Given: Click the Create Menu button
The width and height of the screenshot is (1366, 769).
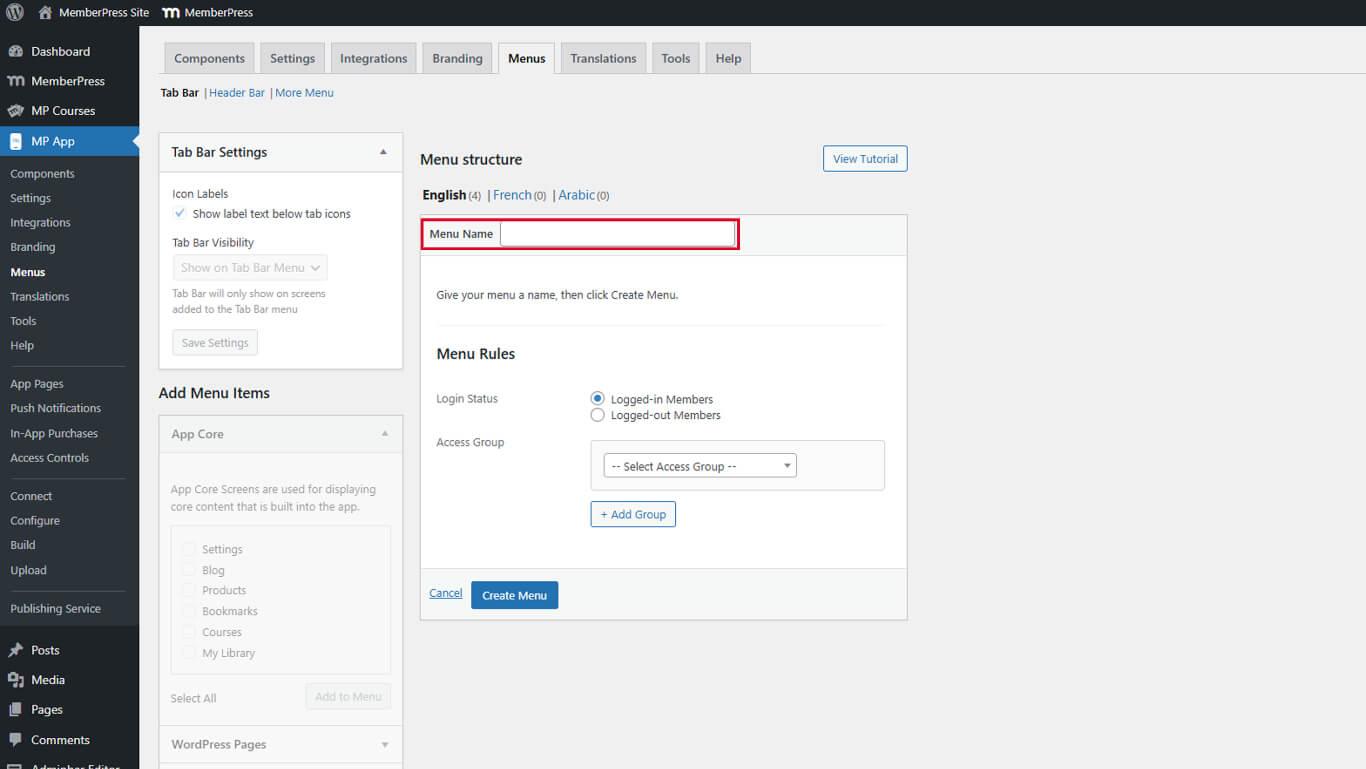Looking at the screenshot, I should [514, 595].
